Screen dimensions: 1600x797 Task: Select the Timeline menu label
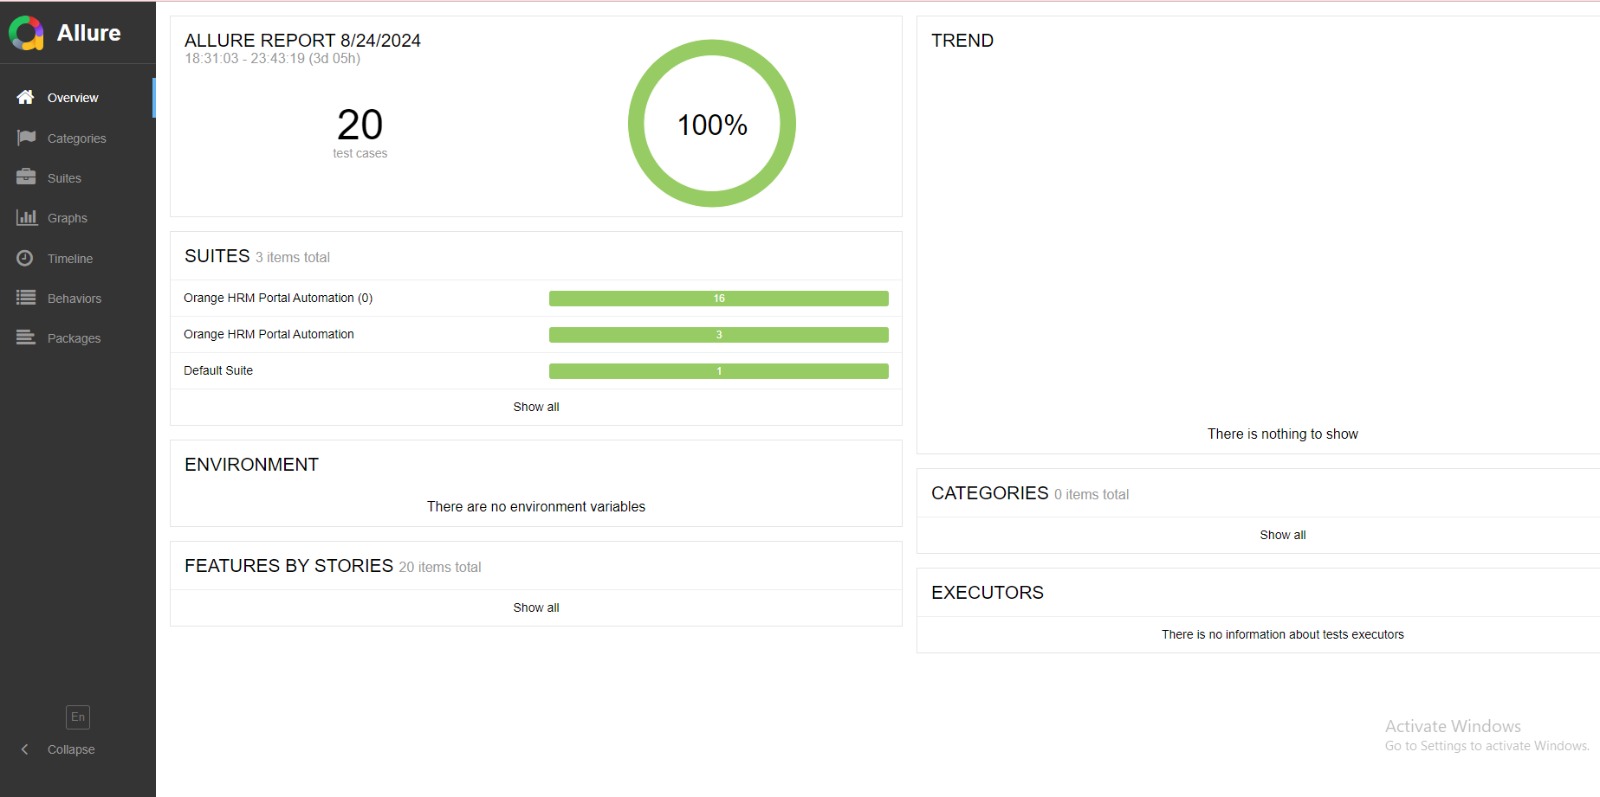(x=70, y=259)
